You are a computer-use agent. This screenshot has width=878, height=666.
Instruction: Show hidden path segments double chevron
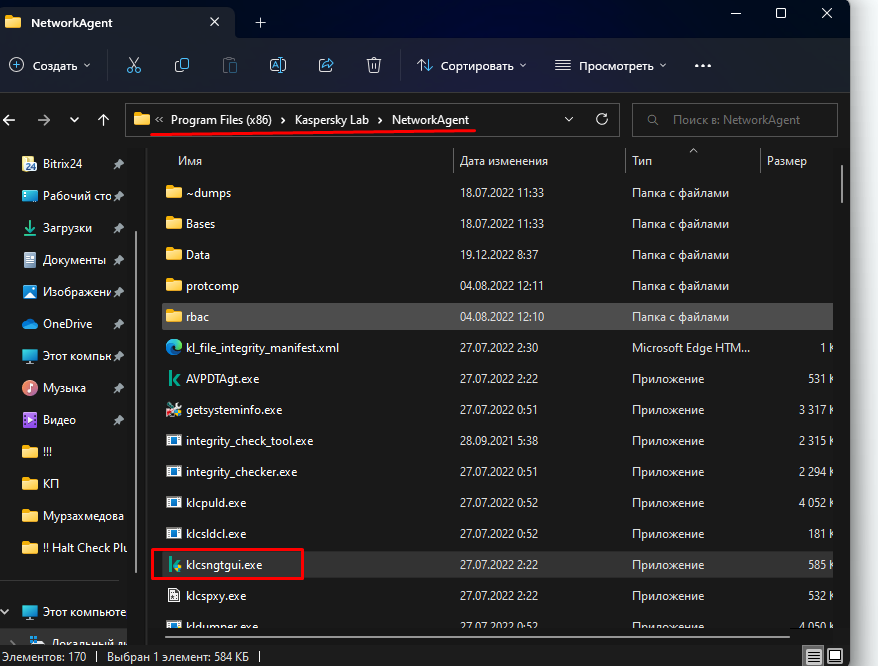(x=160, y=119)
